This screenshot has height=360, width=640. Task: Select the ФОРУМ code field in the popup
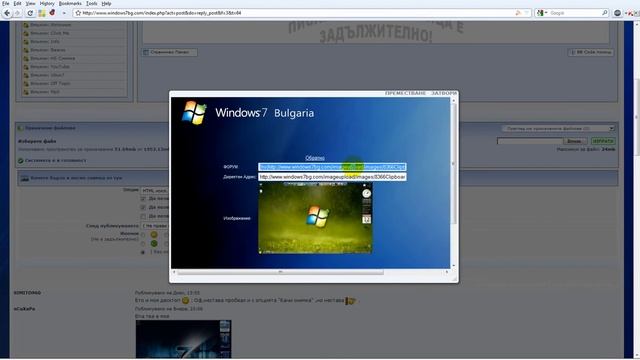coord(332,167)
